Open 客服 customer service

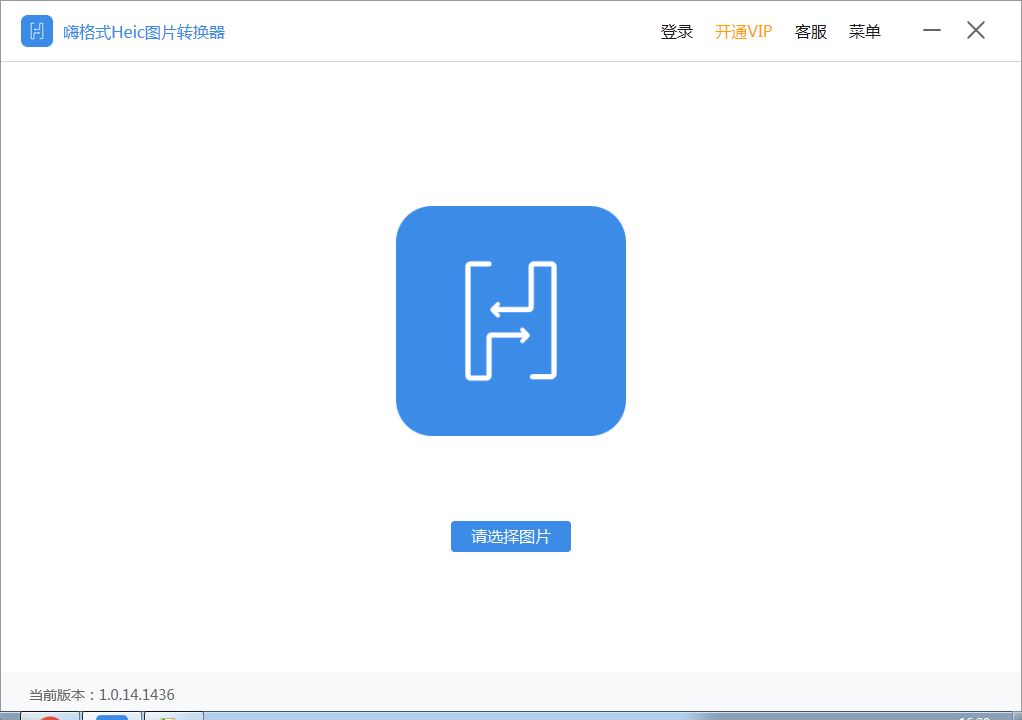(810, 31)
